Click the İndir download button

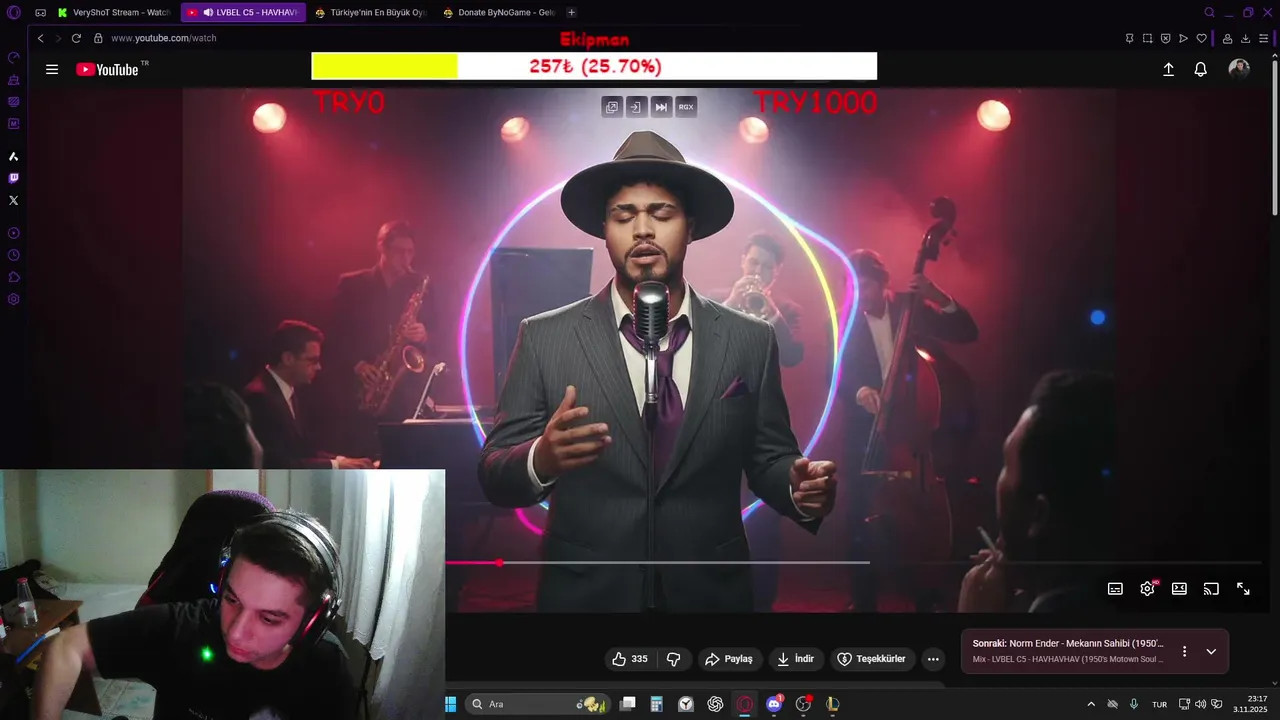(x=796, y=659)
